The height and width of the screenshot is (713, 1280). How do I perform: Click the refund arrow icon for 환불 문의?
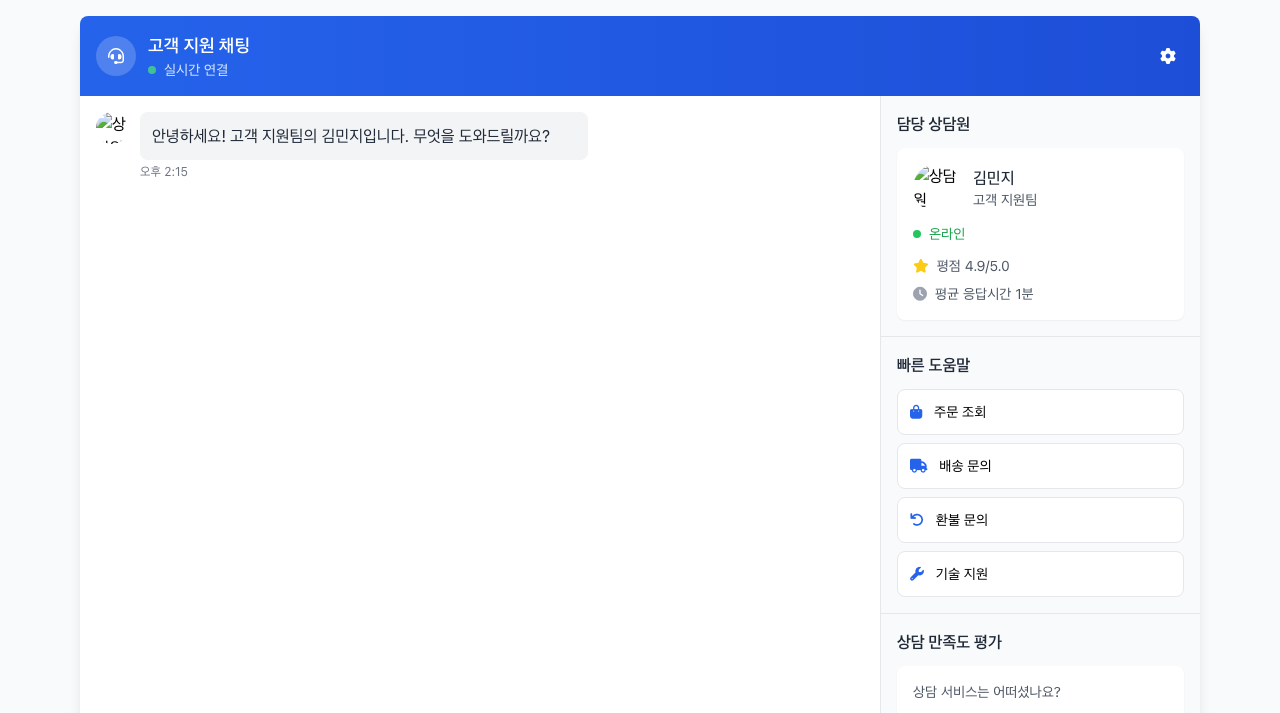[917, 520]
